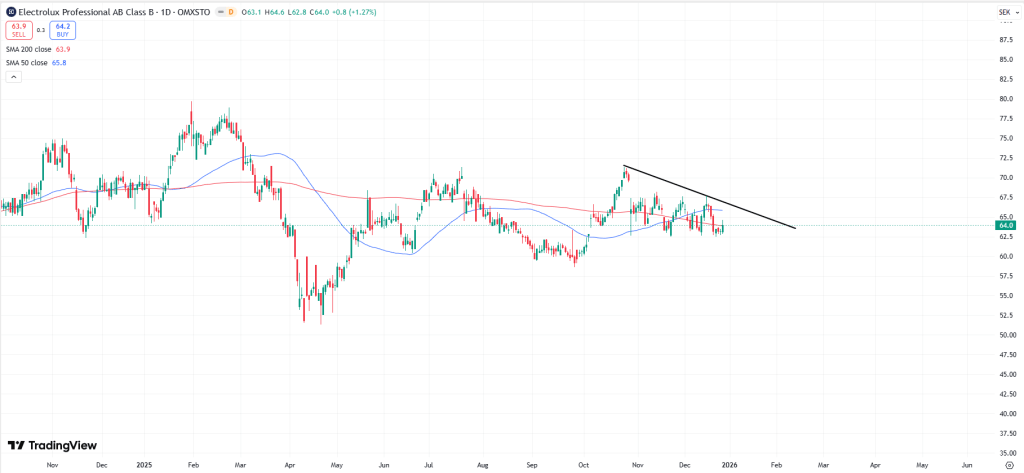The width and height of the screenshot is (1024, 473).
Task: Click the orange D market status badge
Action: coord(231,12)
